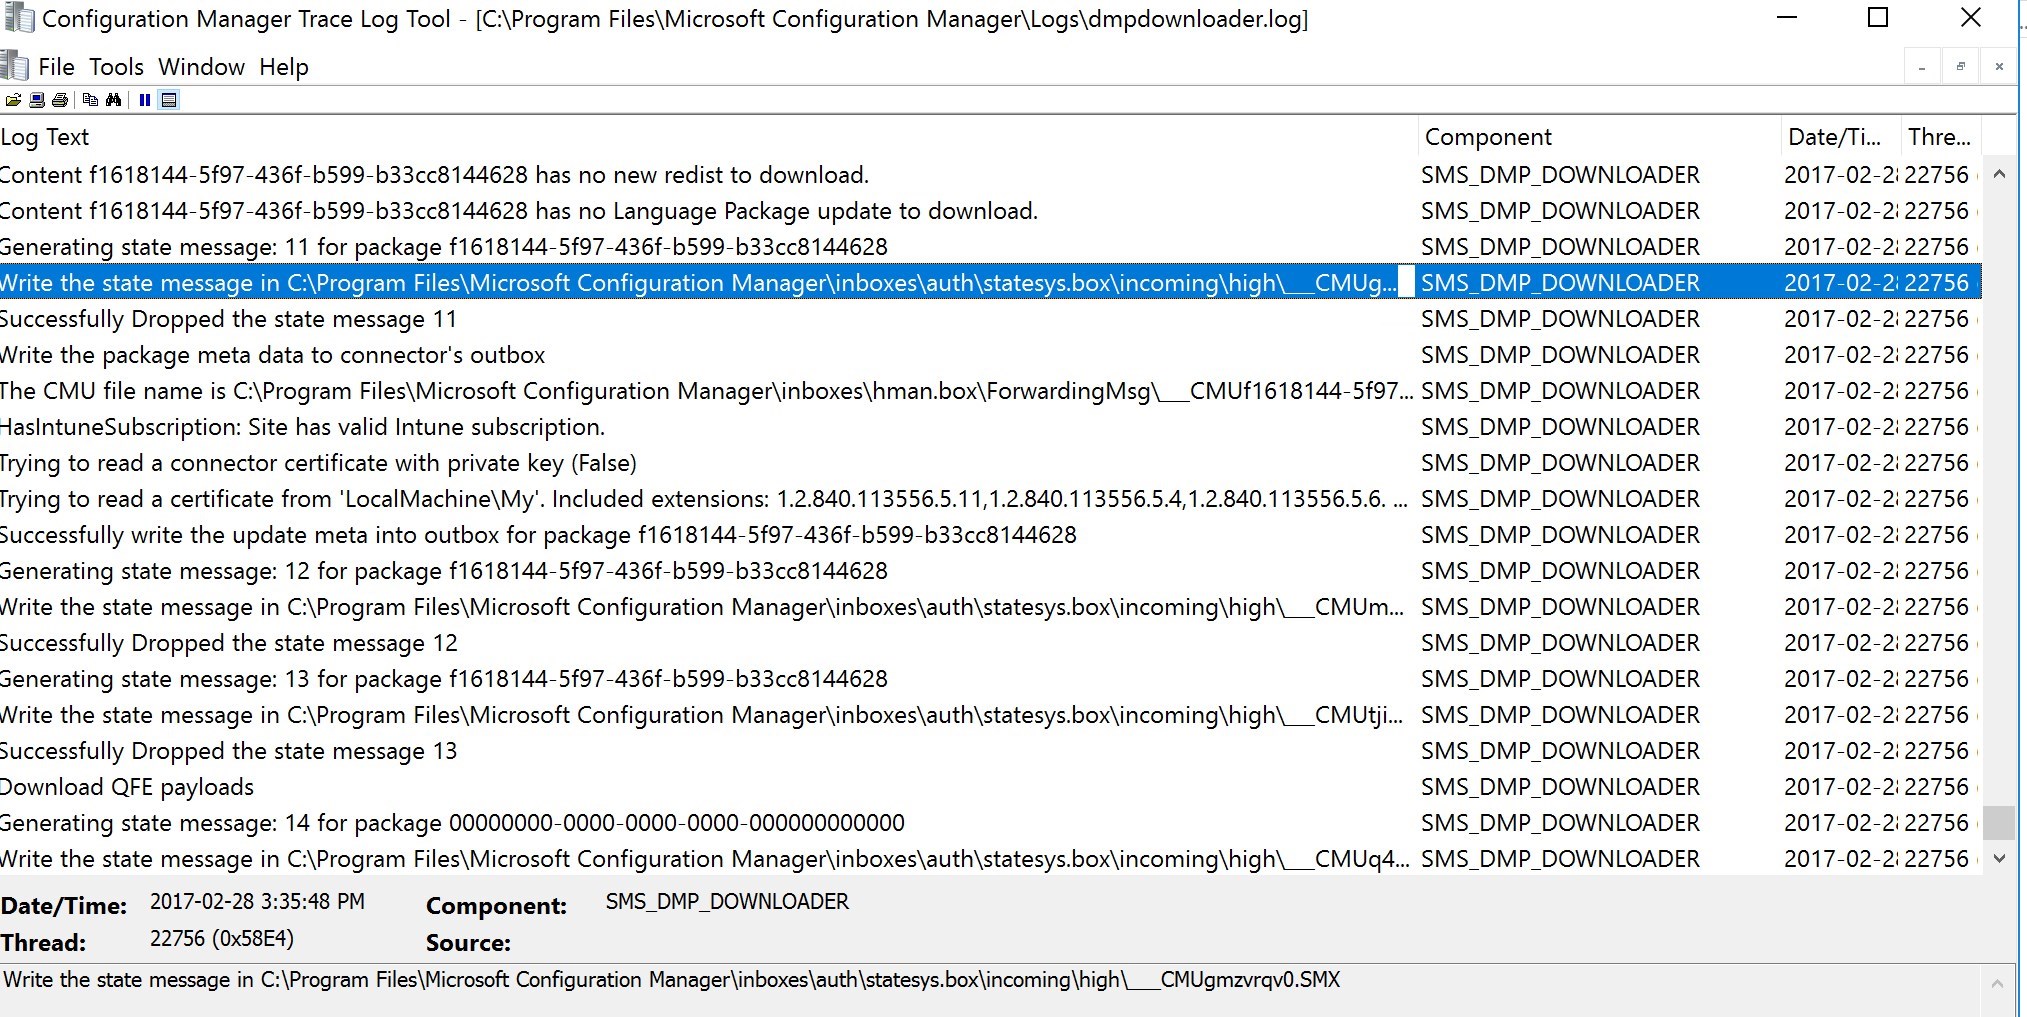Select row 'Successfully Dropped the state message 12'
The height and width of the screenshot is (1017, 2027).
pyautogui.click(x=990, y=643)
